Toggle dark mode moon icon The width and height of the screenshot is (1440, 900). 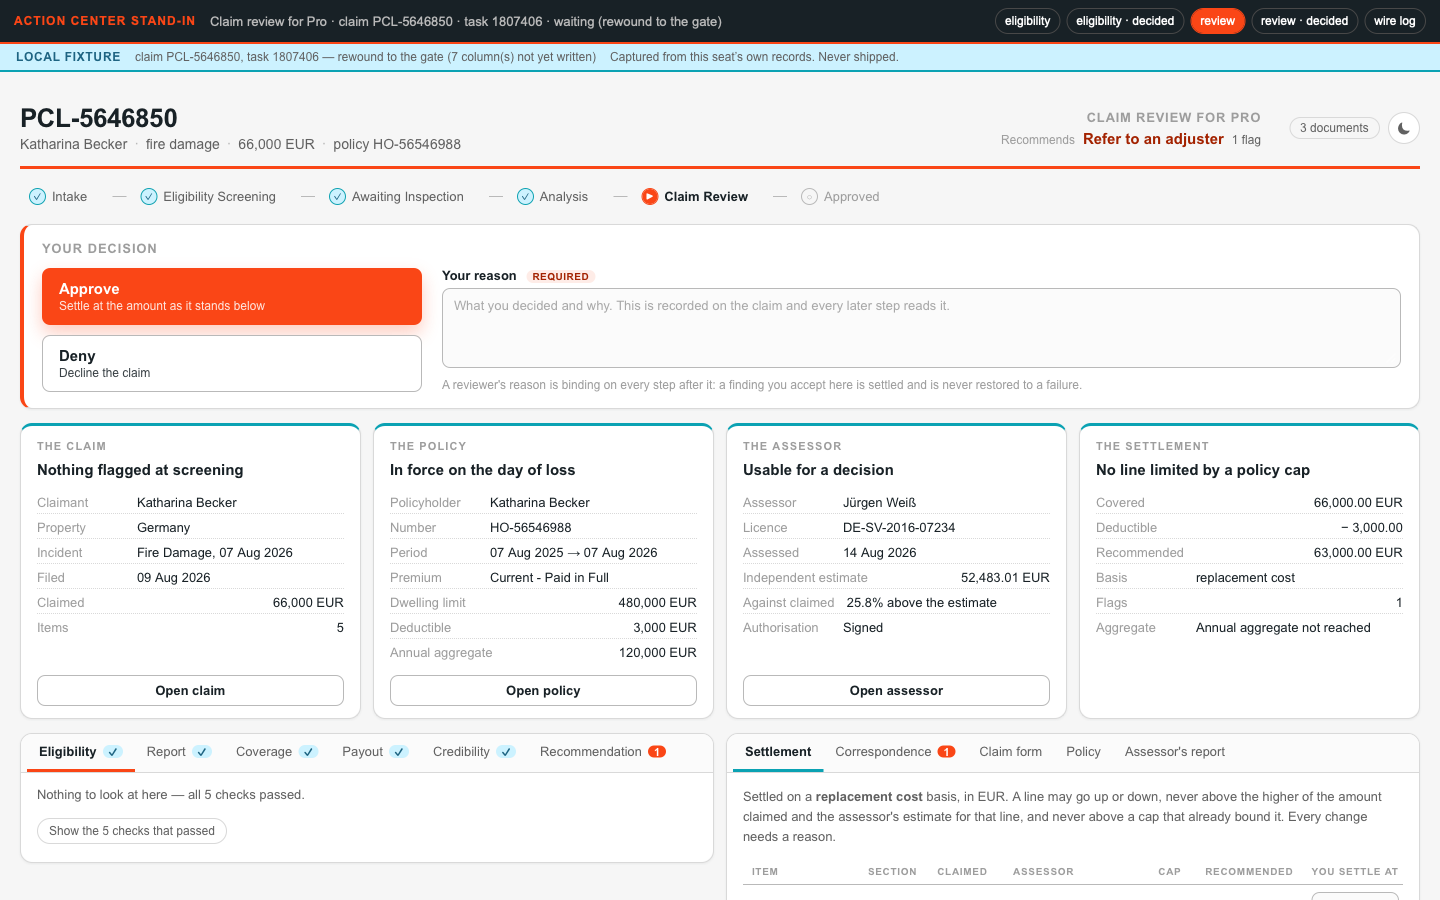pyautogui.click(x=1404, y=128)
